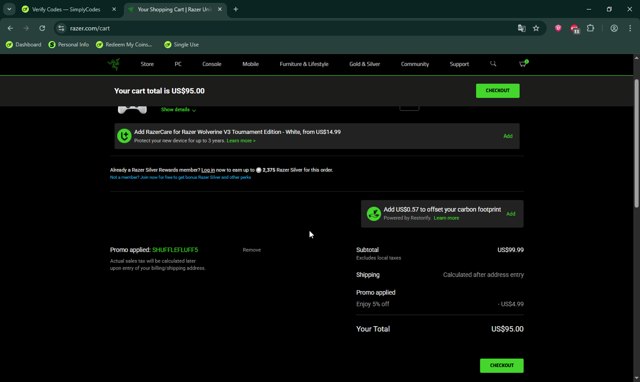Select the Your Shopping Cart Razer tab
This screenshot has height=382, width=640.
pos(174,9)
